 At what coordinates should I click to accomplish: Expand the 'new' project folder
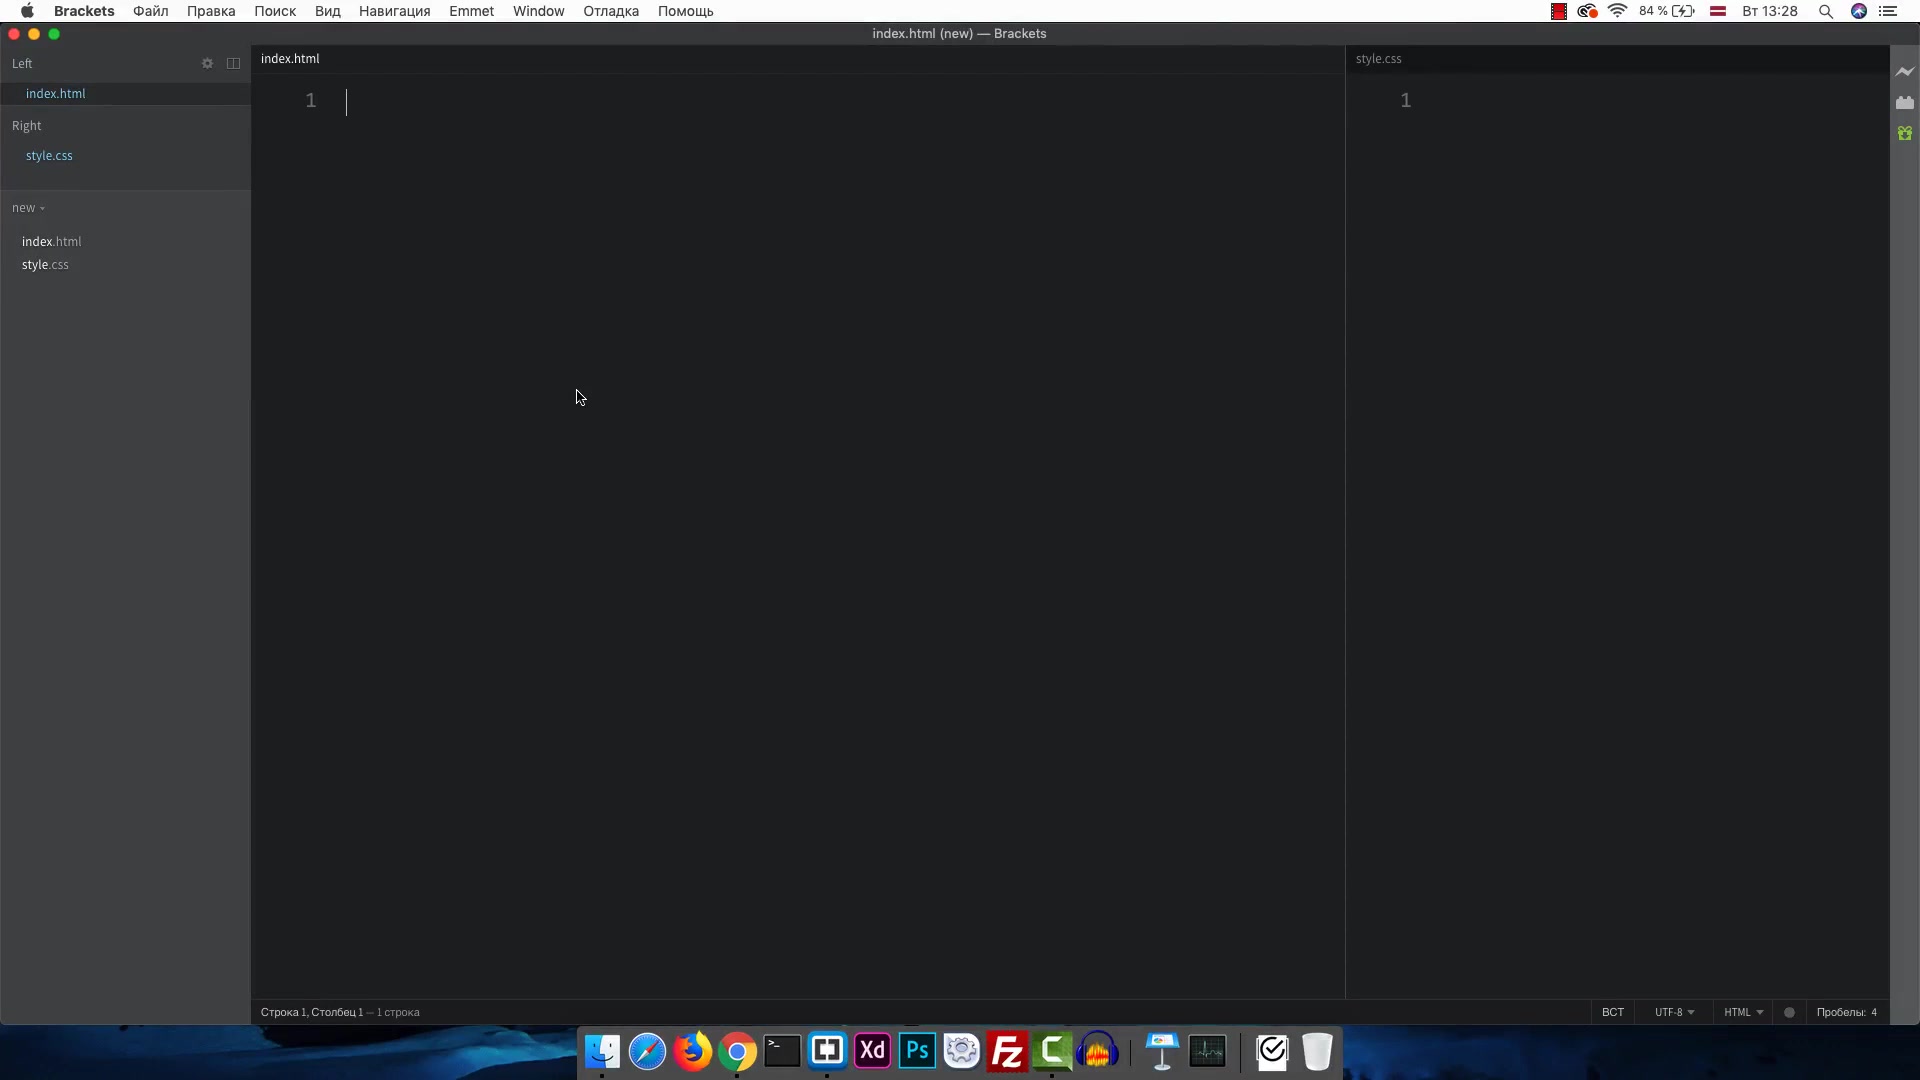click(41, 207)
